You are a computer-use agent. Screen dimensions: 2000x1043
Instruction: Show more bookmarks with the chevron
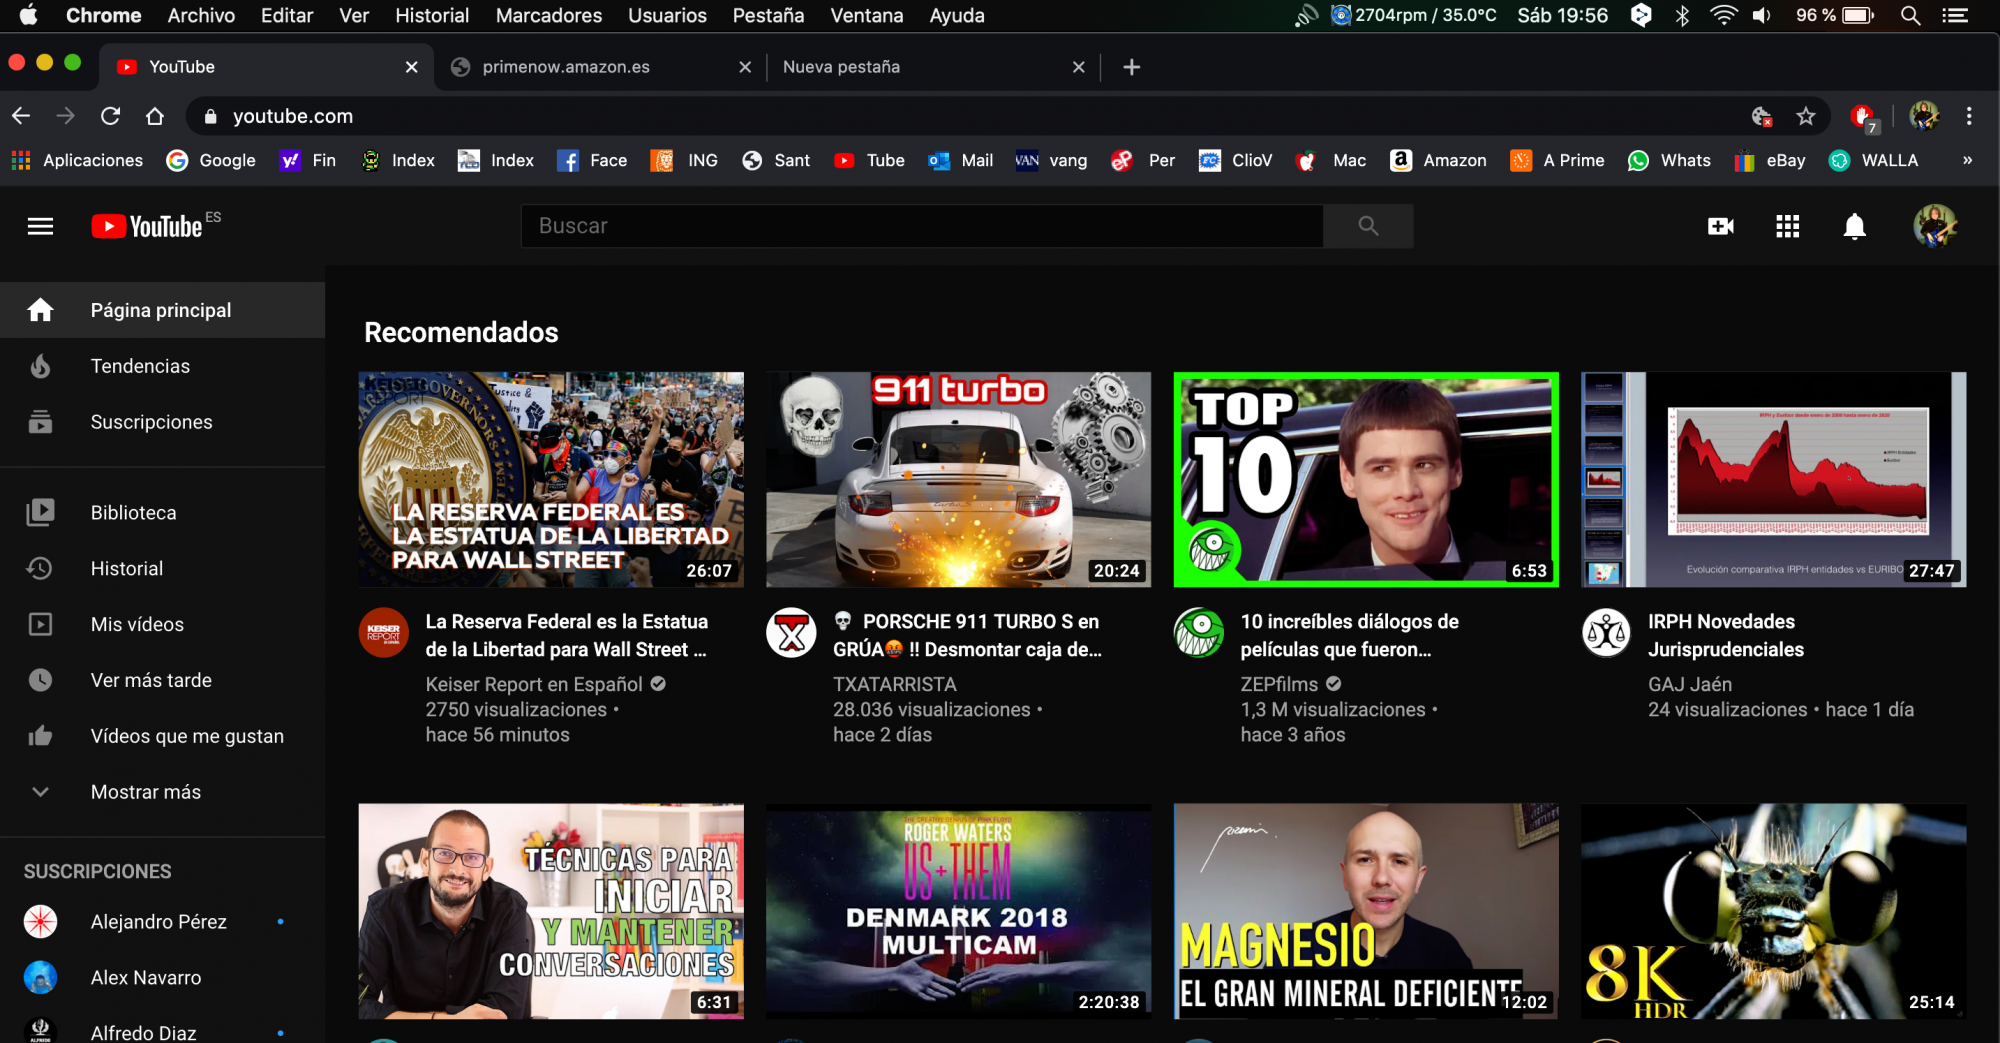tap(1967, 160)
